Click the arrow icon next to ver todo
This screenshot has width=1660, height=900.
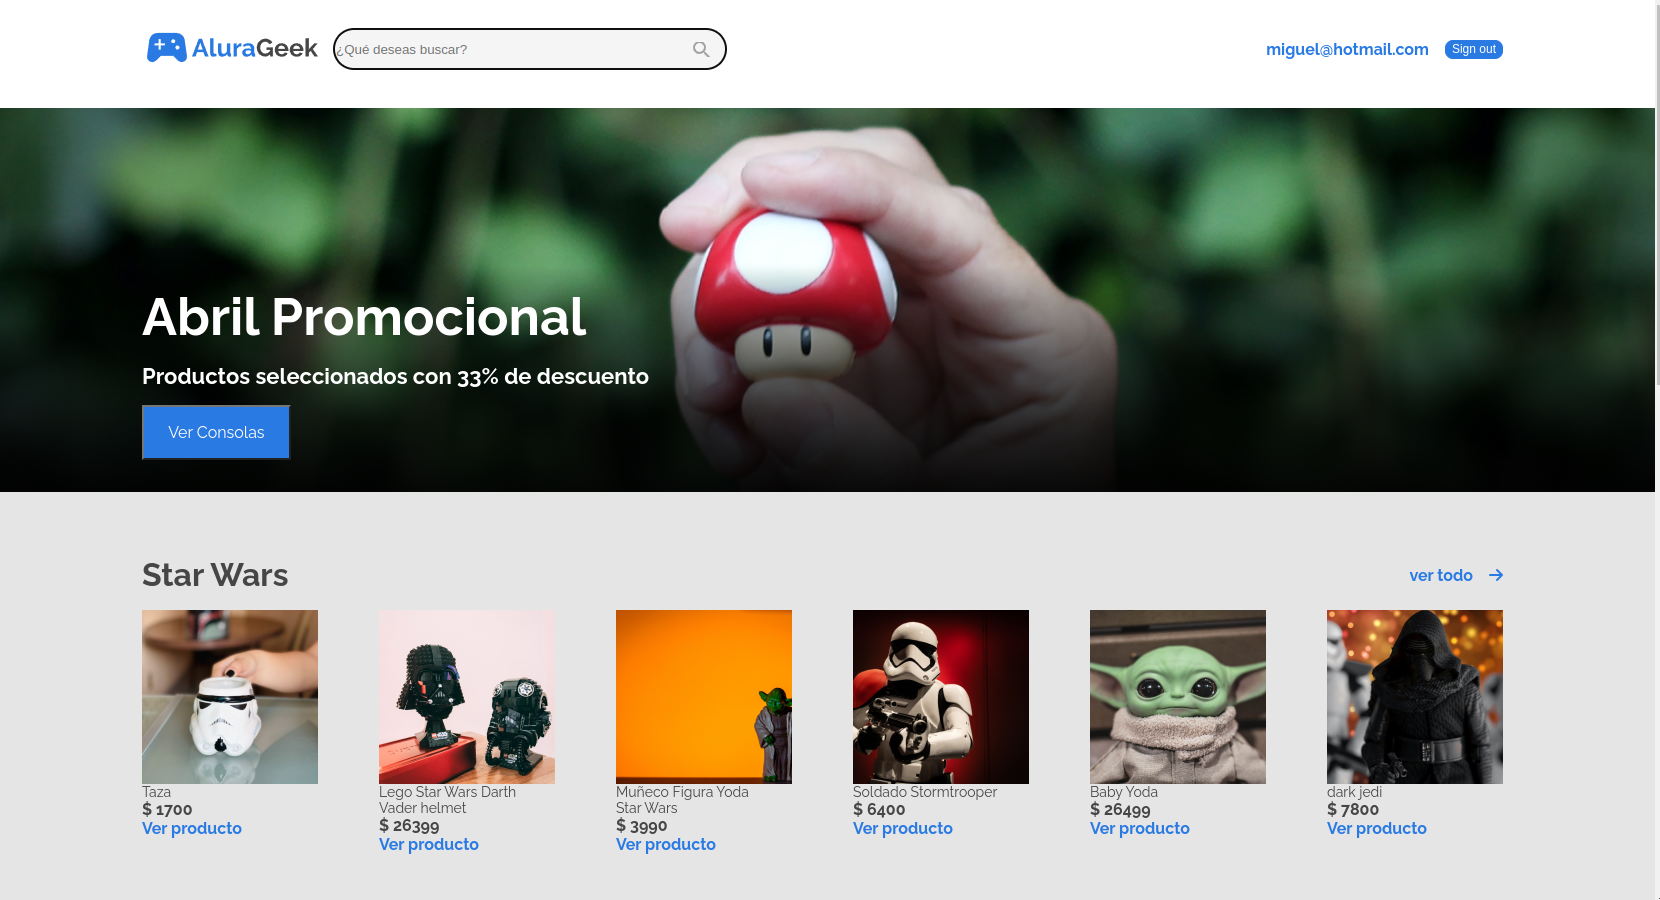[x=1496, y=575]
